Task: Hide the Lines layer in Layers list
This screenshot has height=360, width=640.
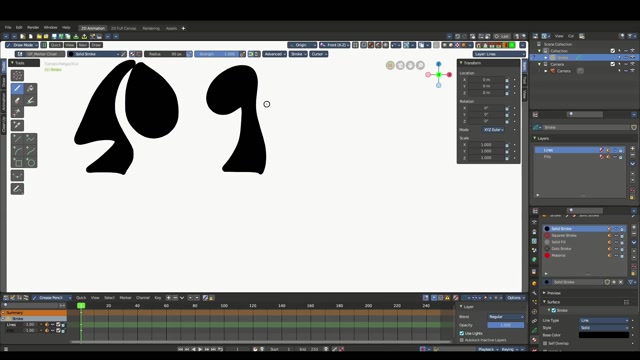Action: [x=615, y=150]
